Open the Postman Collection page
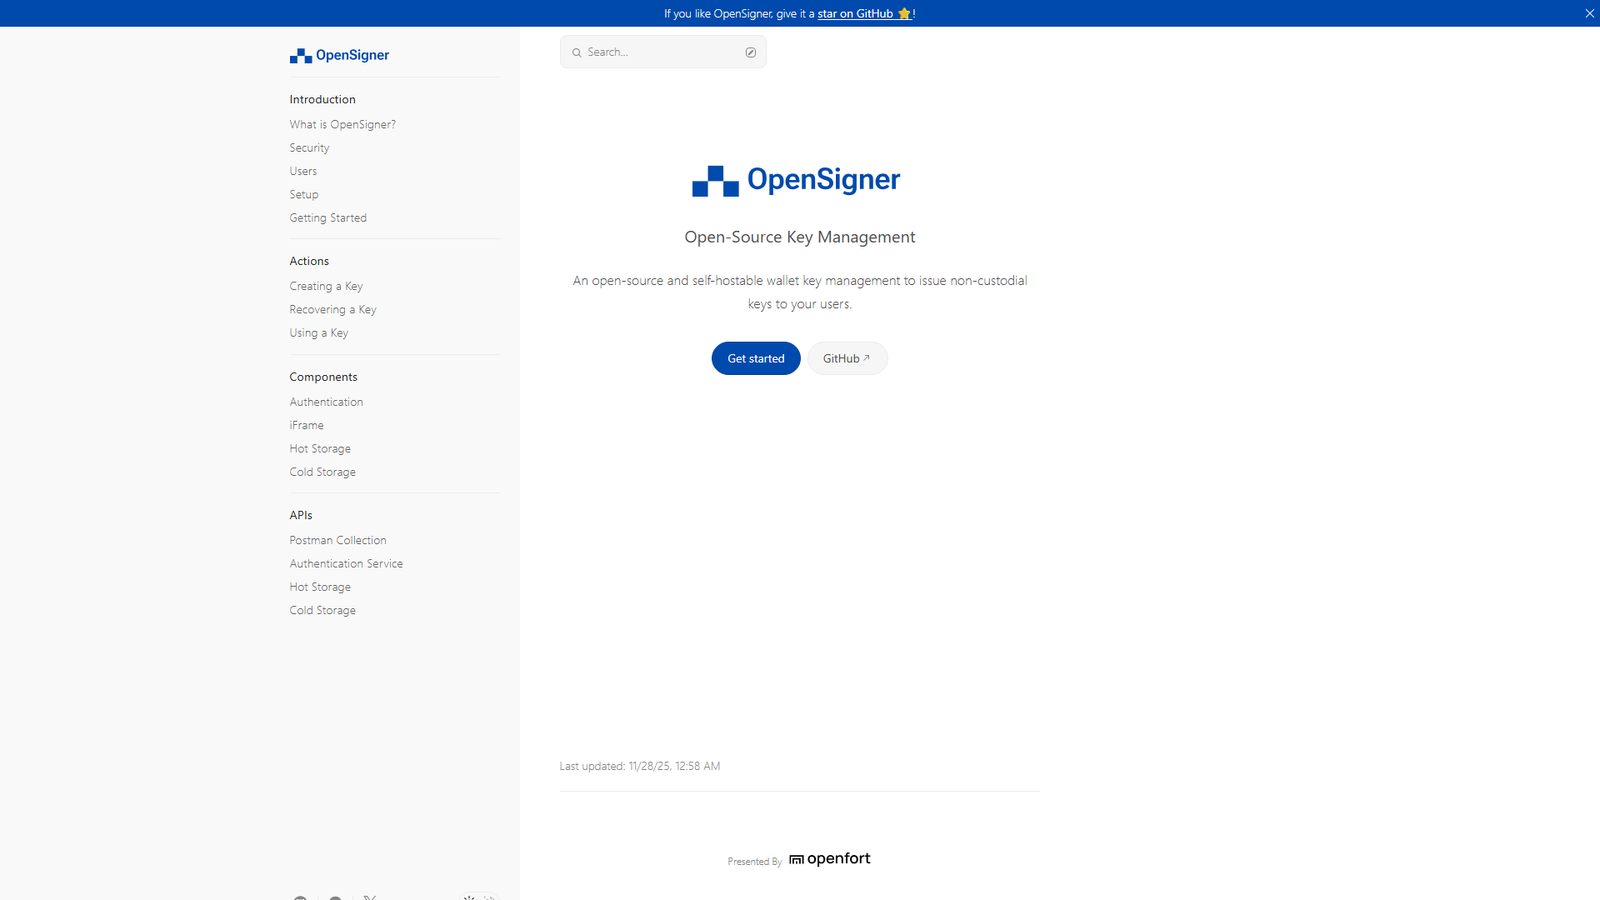Screen dimensions: 1600x900 pyautogui.click(x=337, y=540)
